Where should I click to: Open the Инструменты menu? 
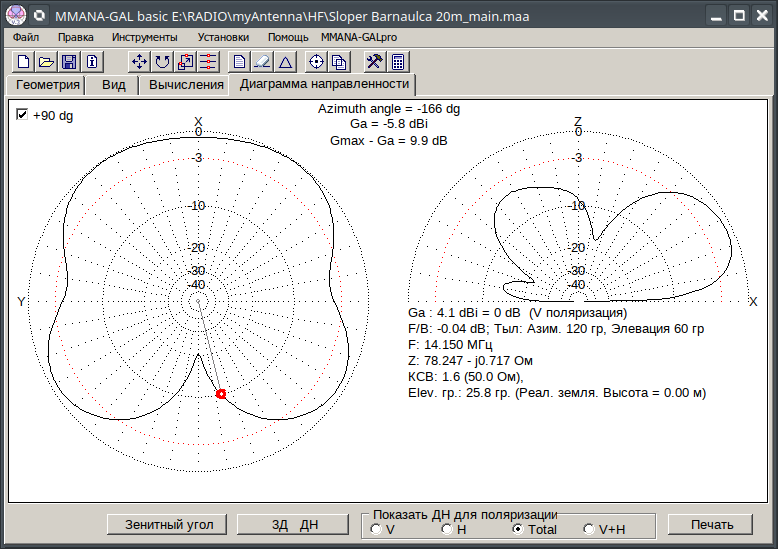145,37
